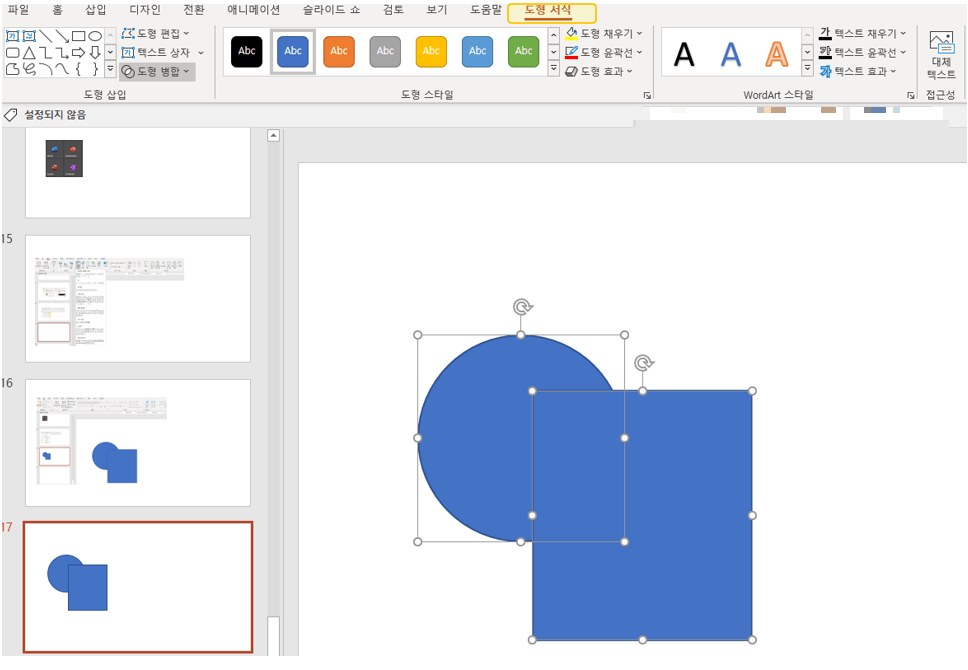Switch to the 검토 tab
The image size is (968, 670).
coord(393,10)
